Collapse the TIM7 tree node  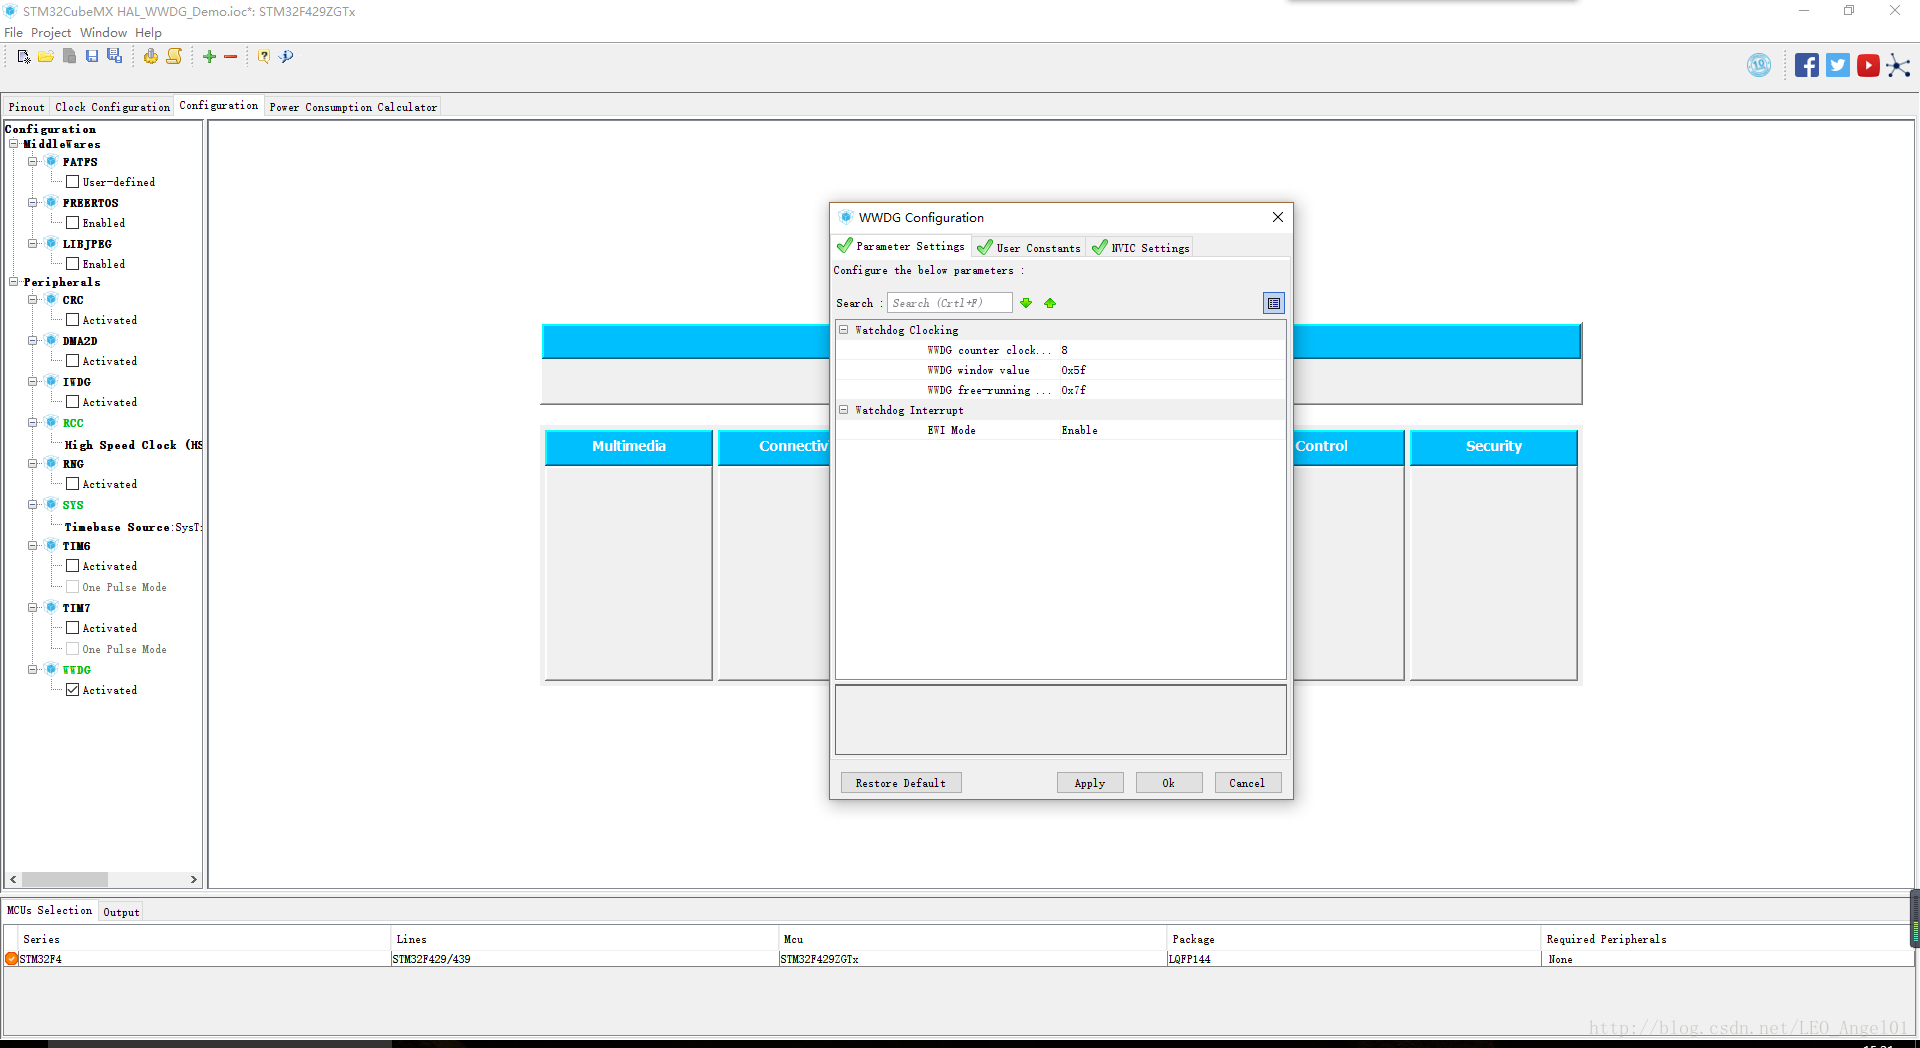[x=33, y=607]
